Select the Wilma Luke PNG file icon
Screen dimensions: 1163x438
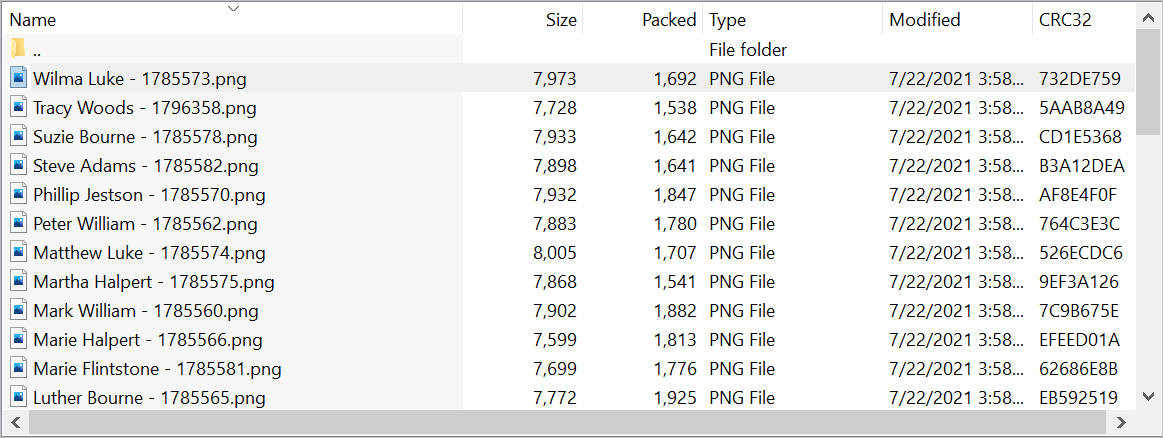pyautogui.click(x=19, y=79)
